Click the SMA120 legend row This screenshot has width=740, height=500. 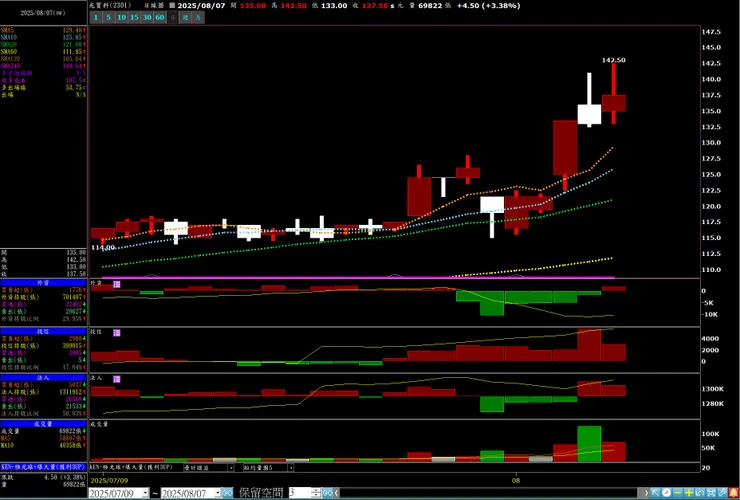pos(43,59)
